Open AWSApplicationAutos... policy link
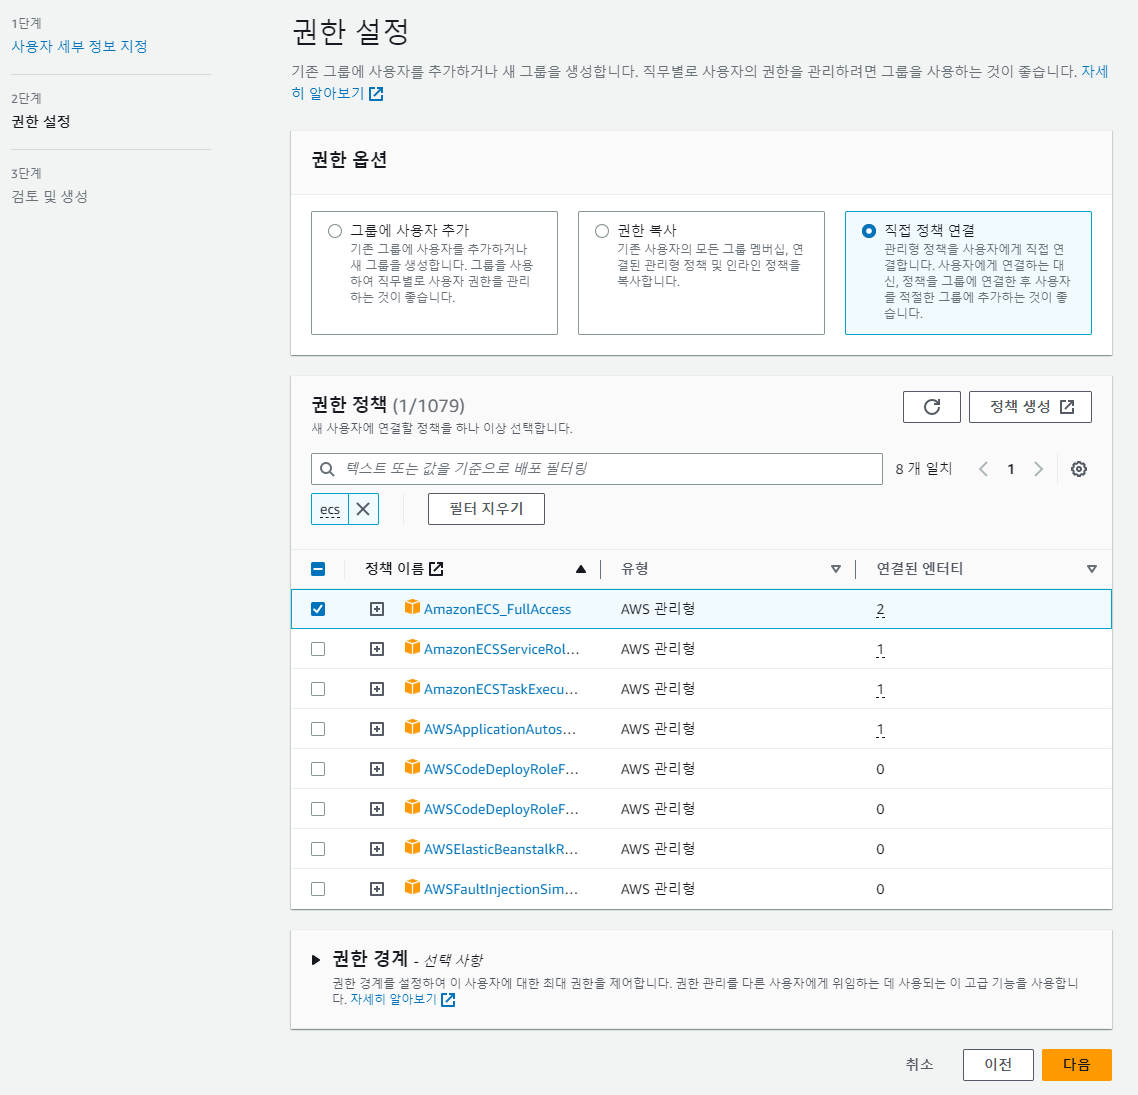1138x1095 pixels. point(500,729)
